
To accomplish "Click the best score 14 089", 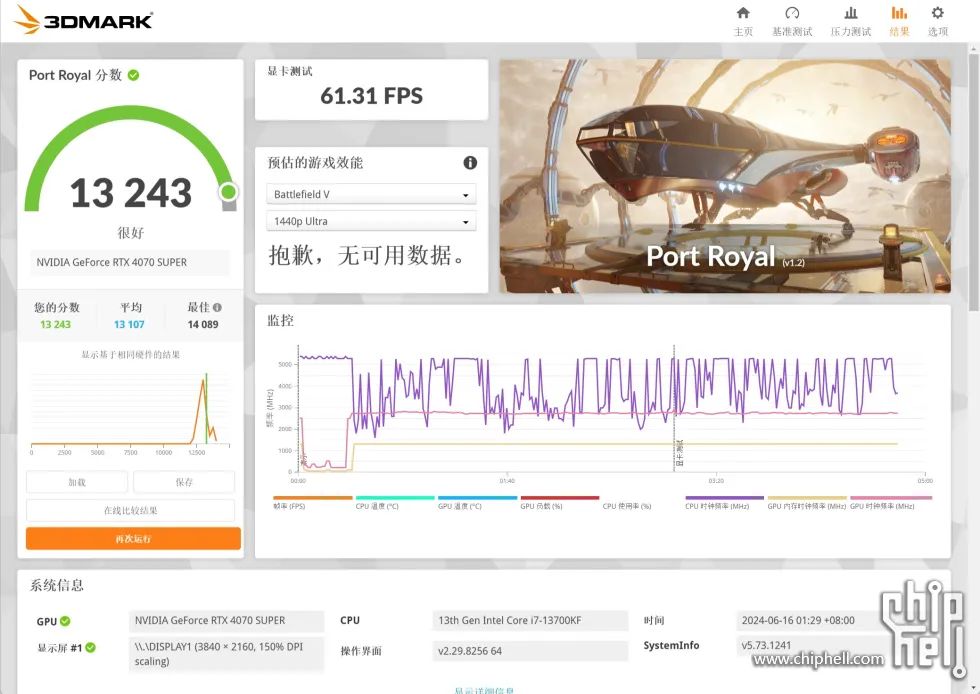I will 203,324.
